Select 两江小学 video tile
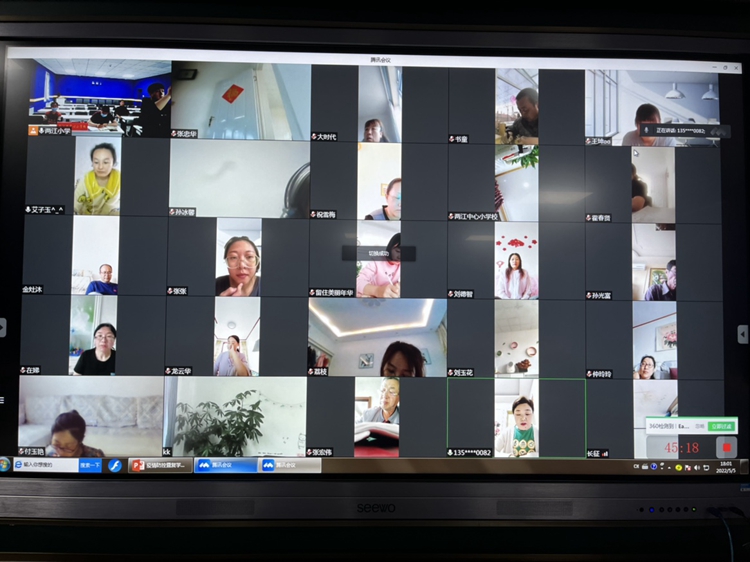The height and width of the screenshot is (562, 750). [99, 98]
